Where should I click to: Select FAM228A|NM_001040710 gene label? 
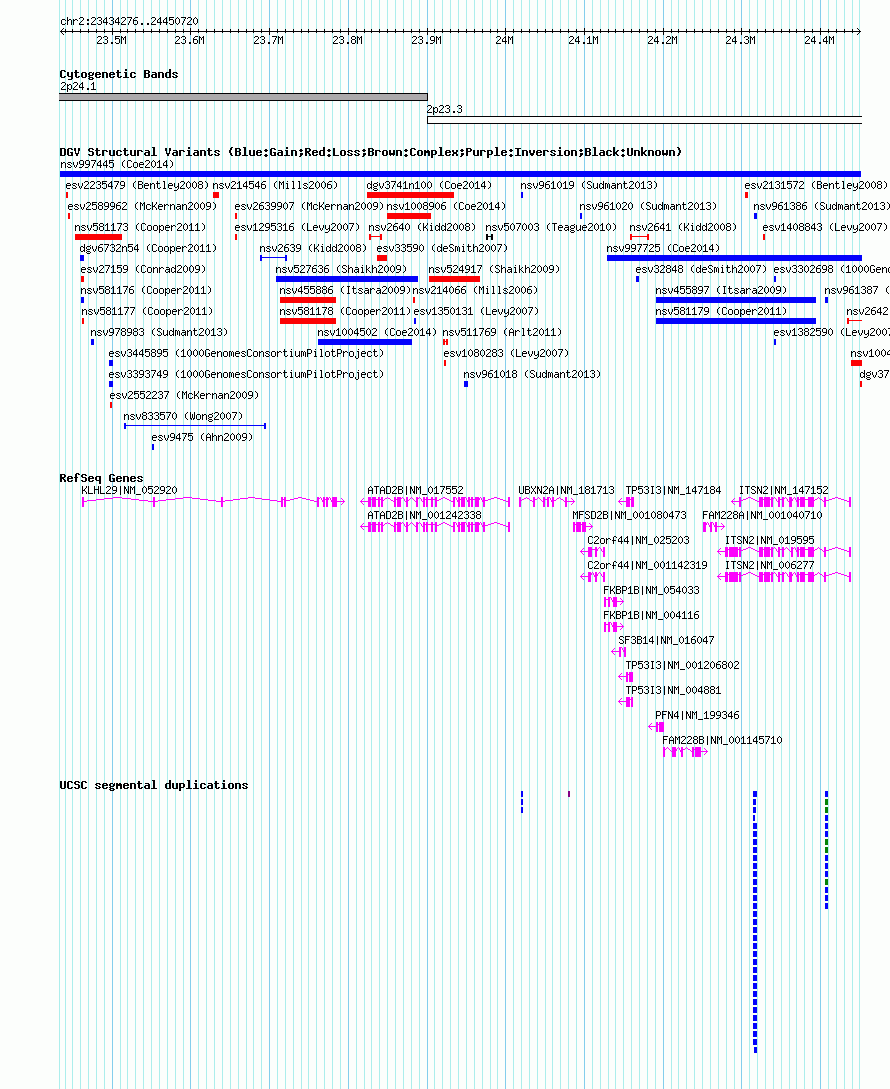[762, 515]
